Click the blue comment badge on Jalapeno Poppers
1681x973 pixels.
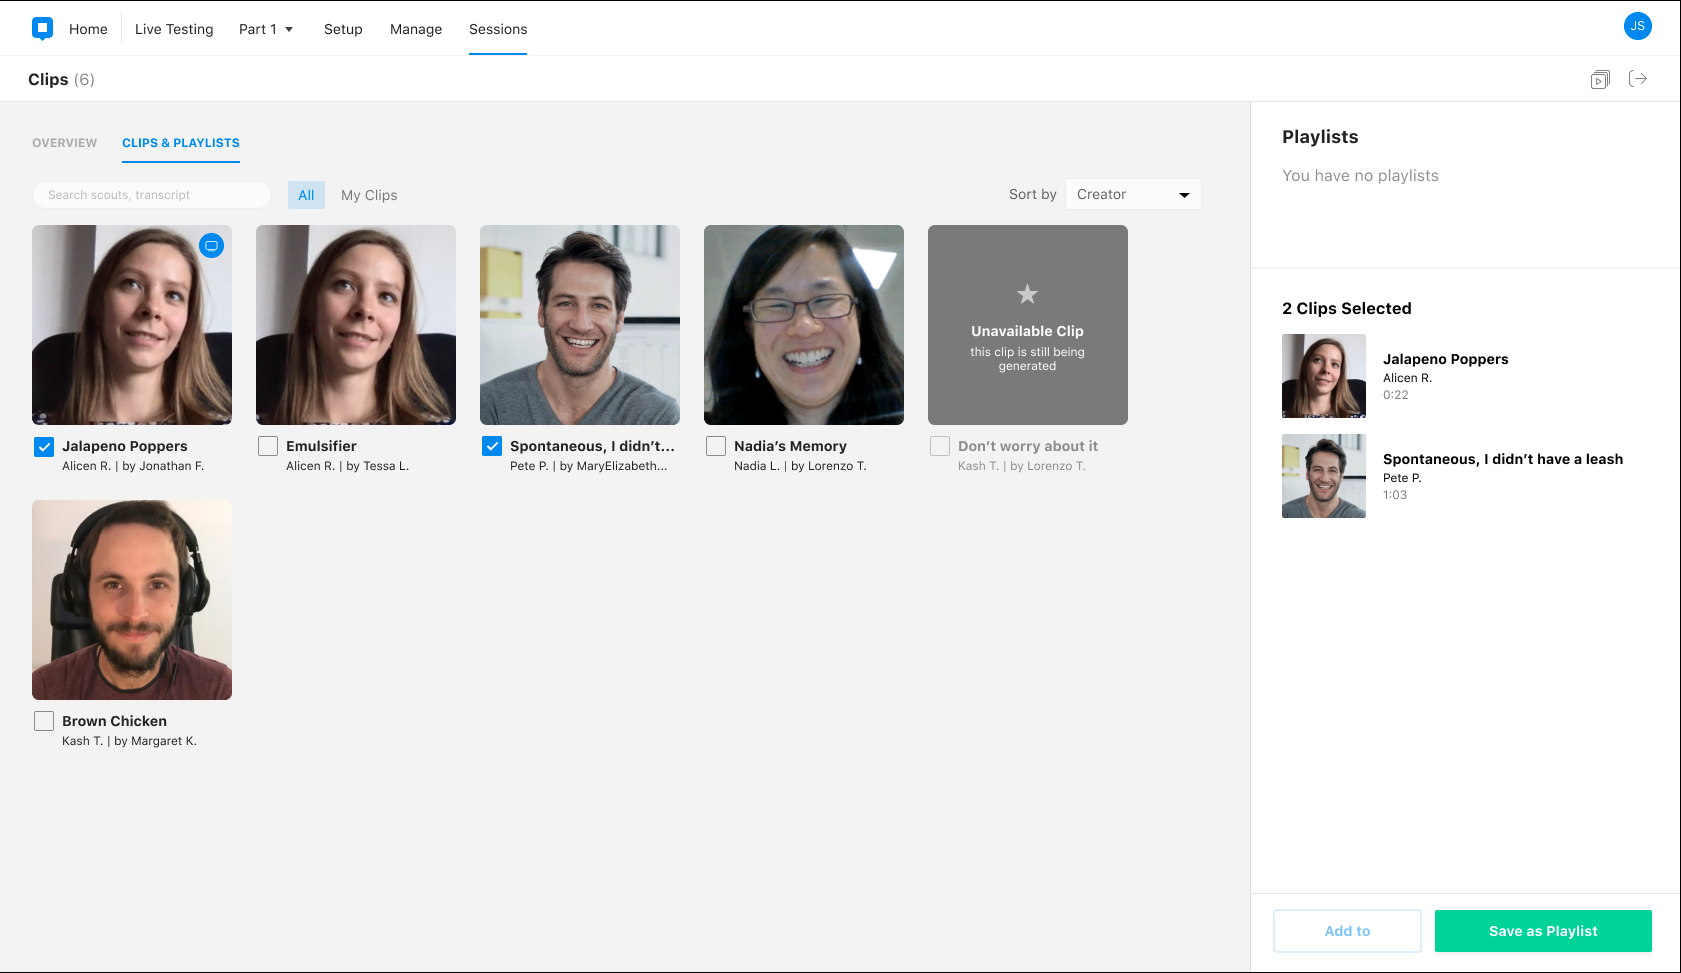211,246
